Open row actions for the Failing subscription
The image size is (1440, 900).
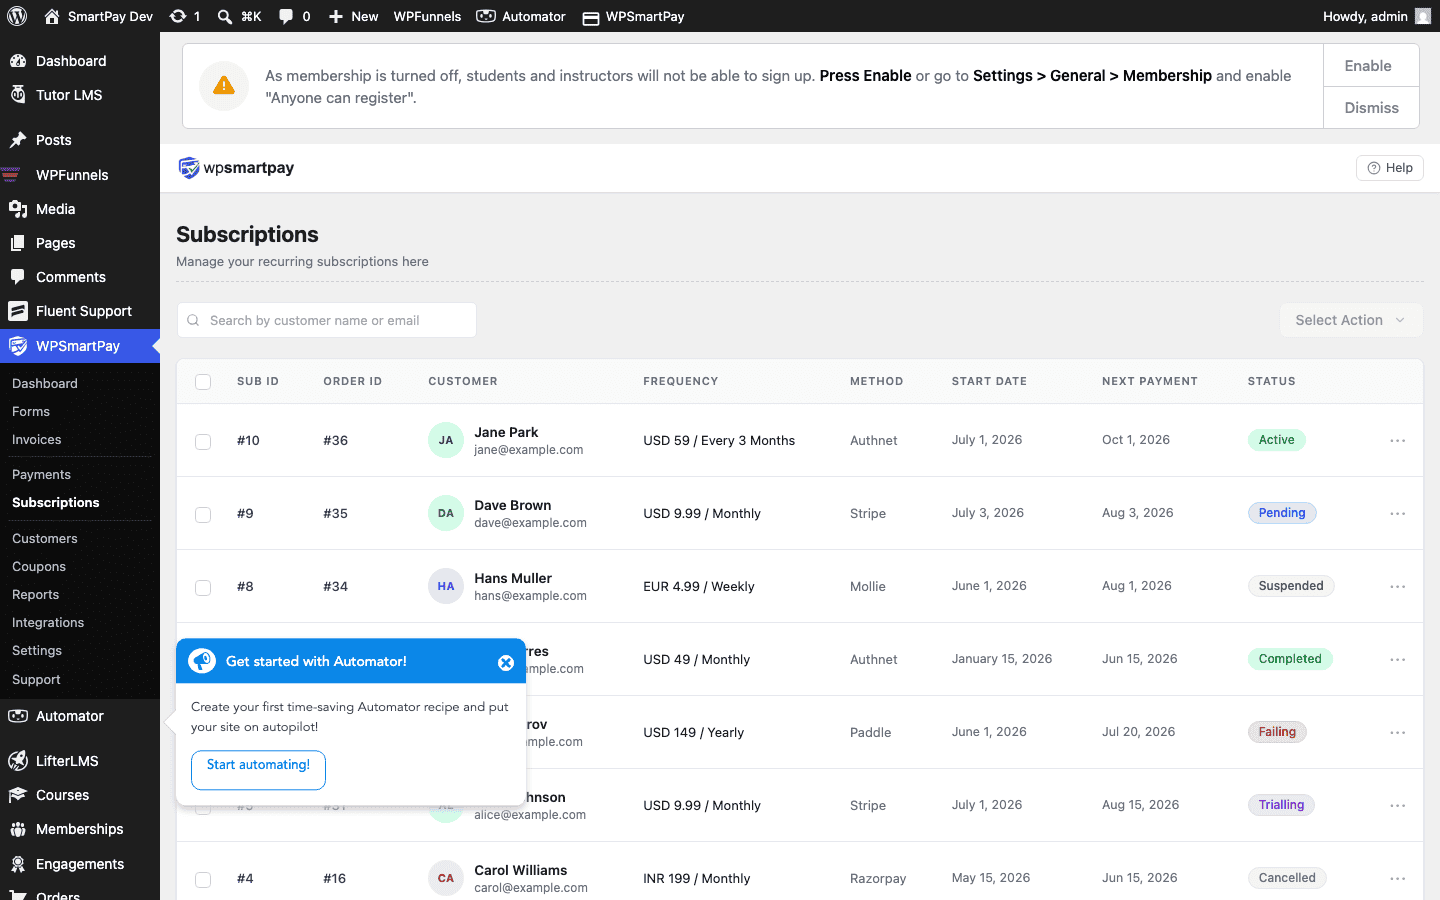[1398, 732]
